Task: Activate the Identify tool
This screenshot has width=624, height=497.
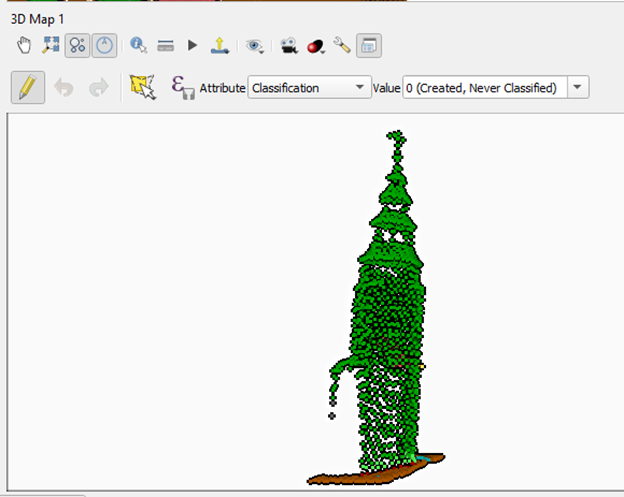Action: pyautogui.click(x=138, y=45)
